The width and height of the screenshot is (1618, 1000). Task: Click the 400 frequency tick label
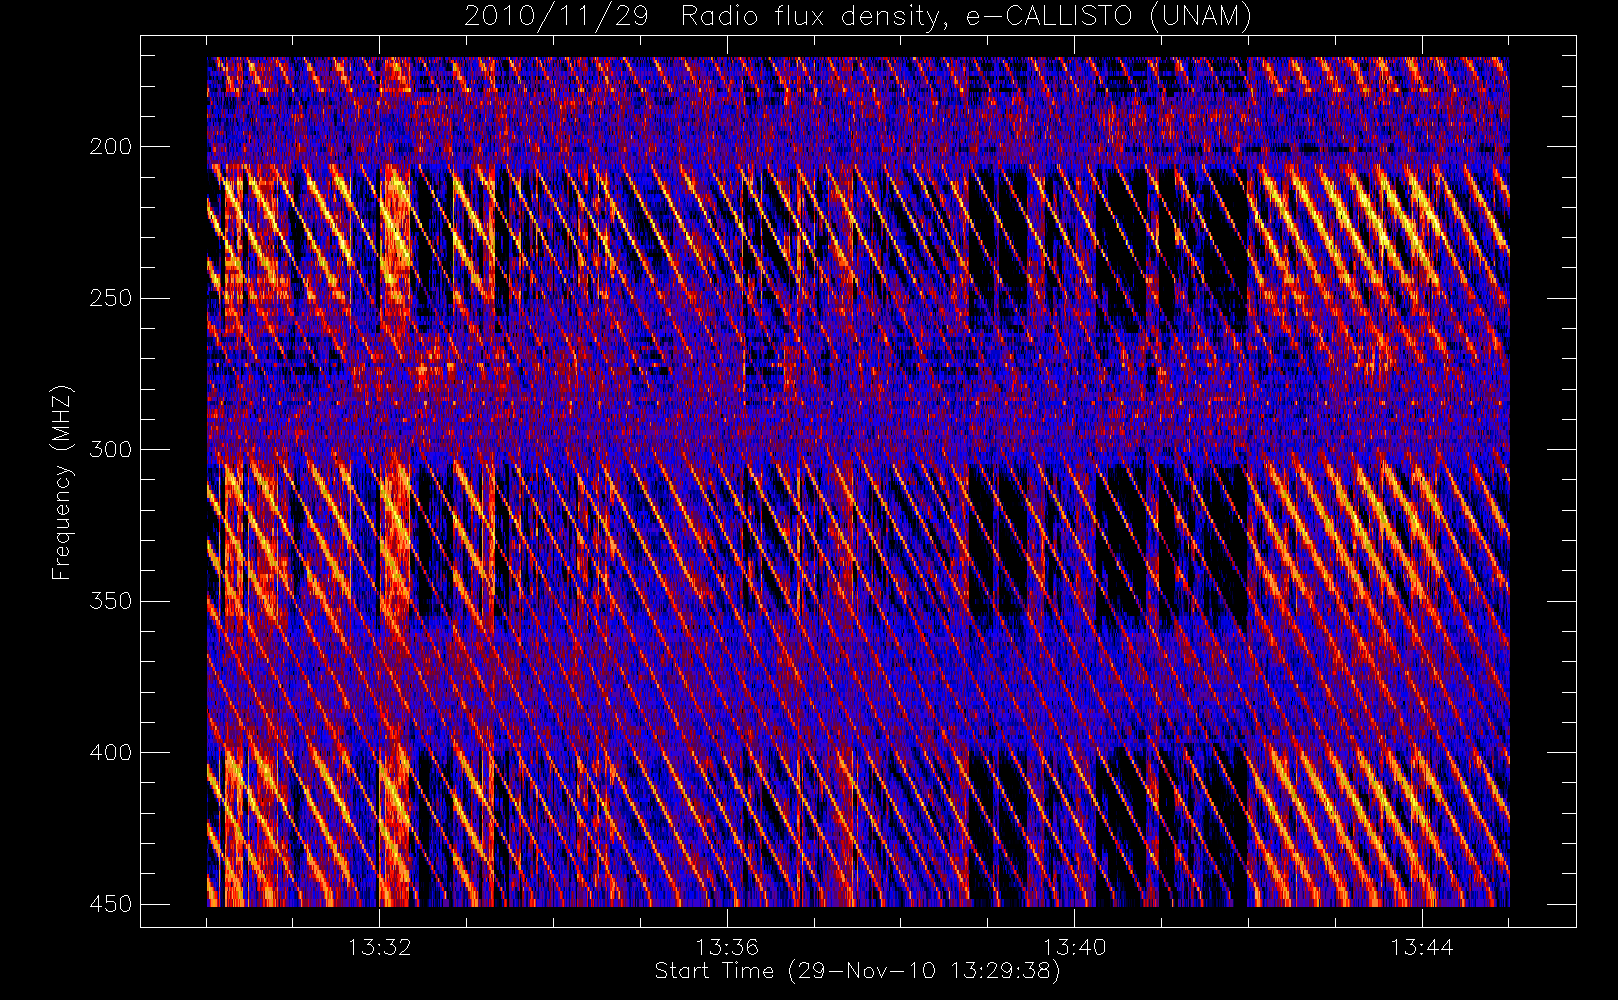[110, 752]
